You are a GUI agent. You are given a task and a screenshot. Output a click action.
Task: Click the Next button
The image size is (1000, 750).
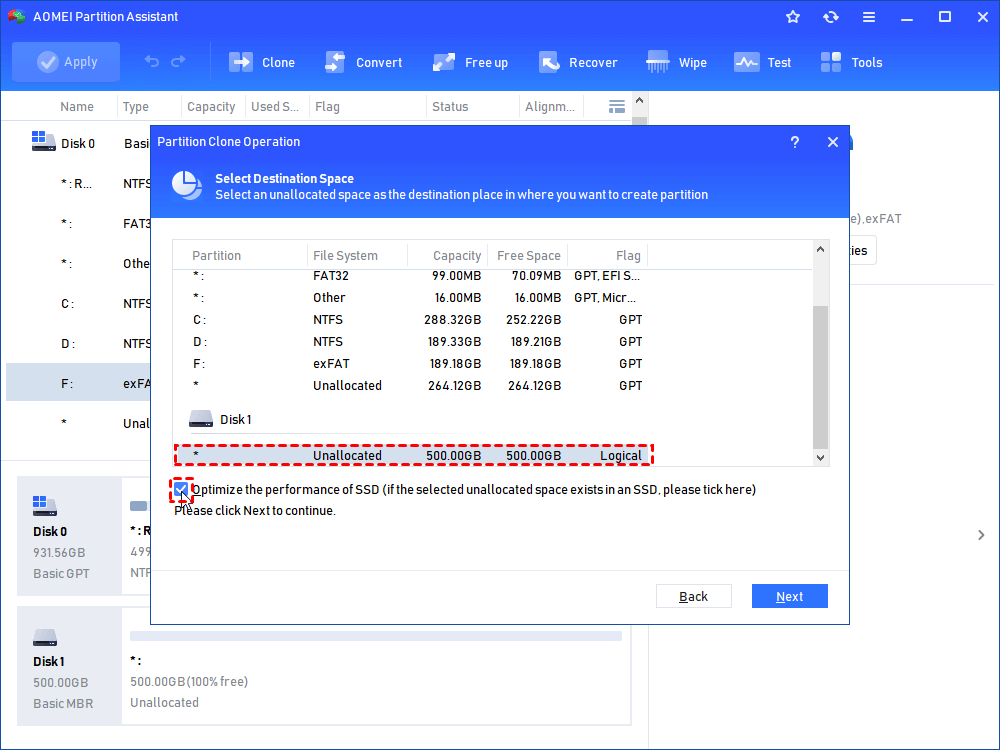click(x=790, y=596)
